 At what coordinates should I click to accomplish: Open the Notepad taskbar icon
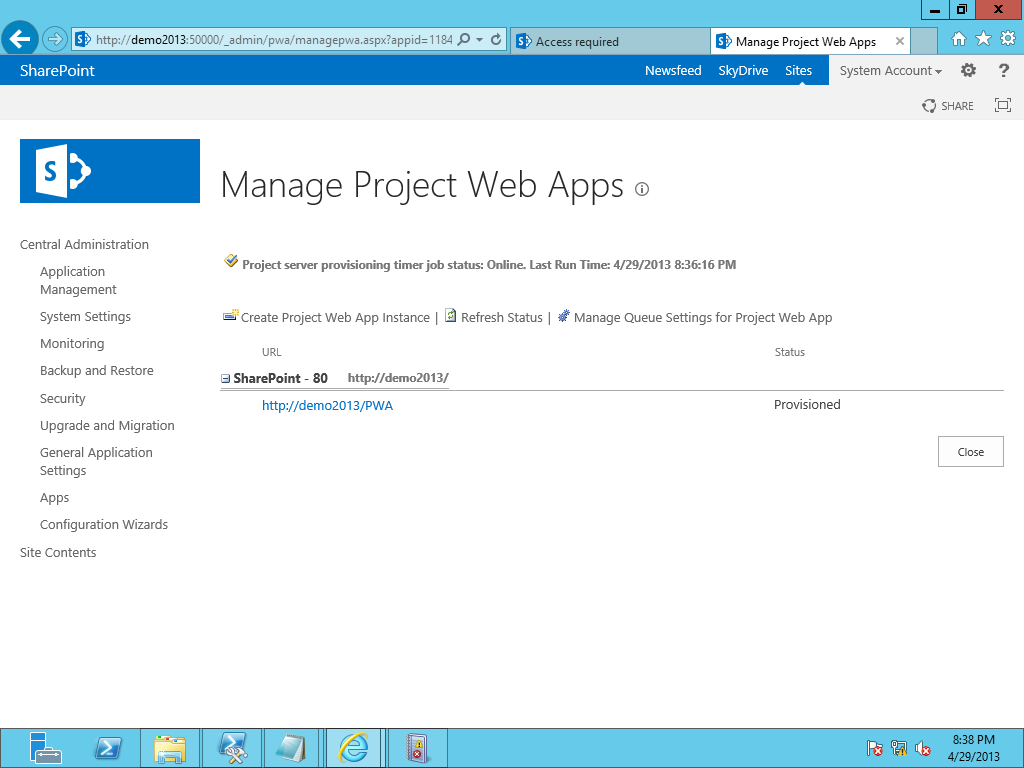pyautogui.click(x=291, y=748)
